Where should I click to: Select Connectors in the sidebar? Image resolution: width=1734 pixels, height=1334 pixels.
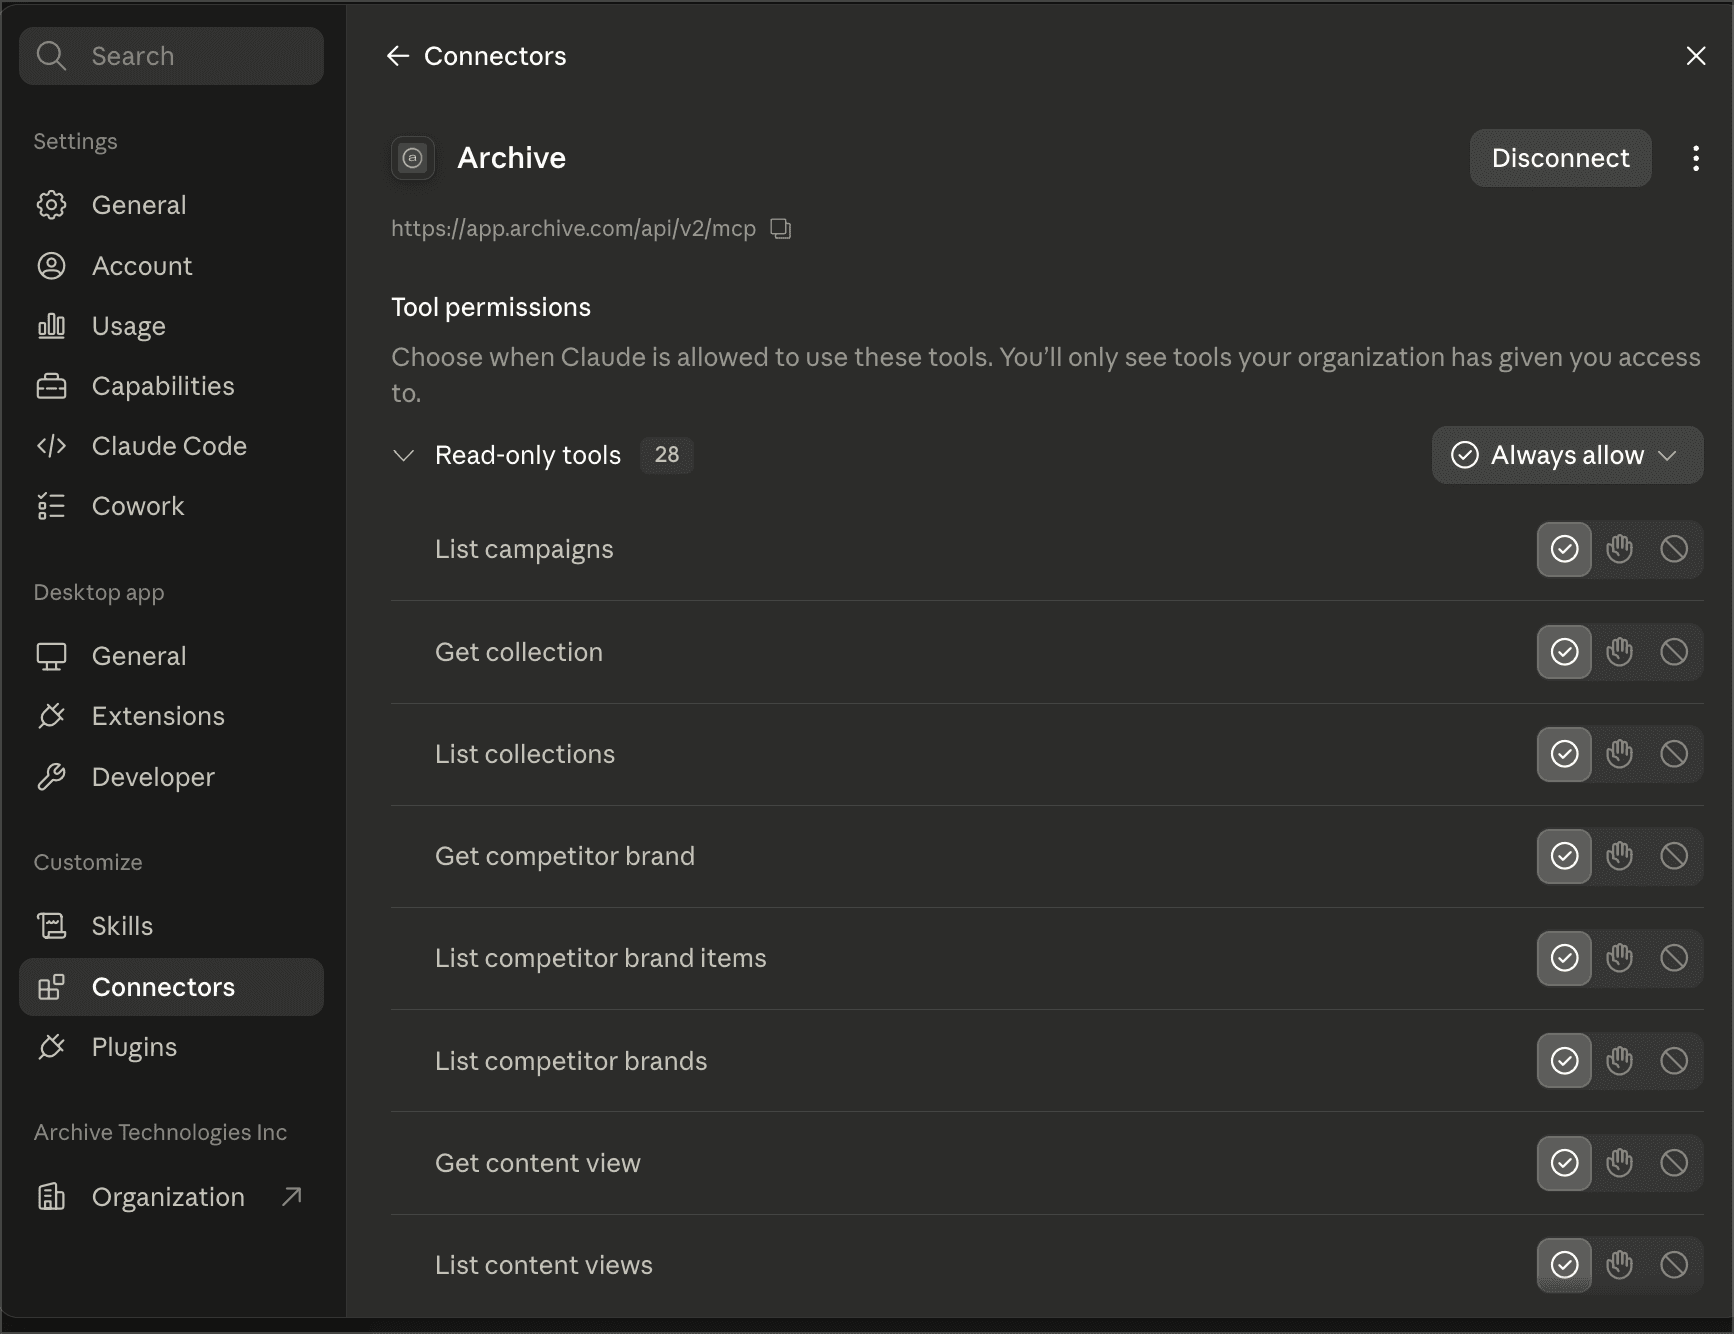click(x=171, y=987)
